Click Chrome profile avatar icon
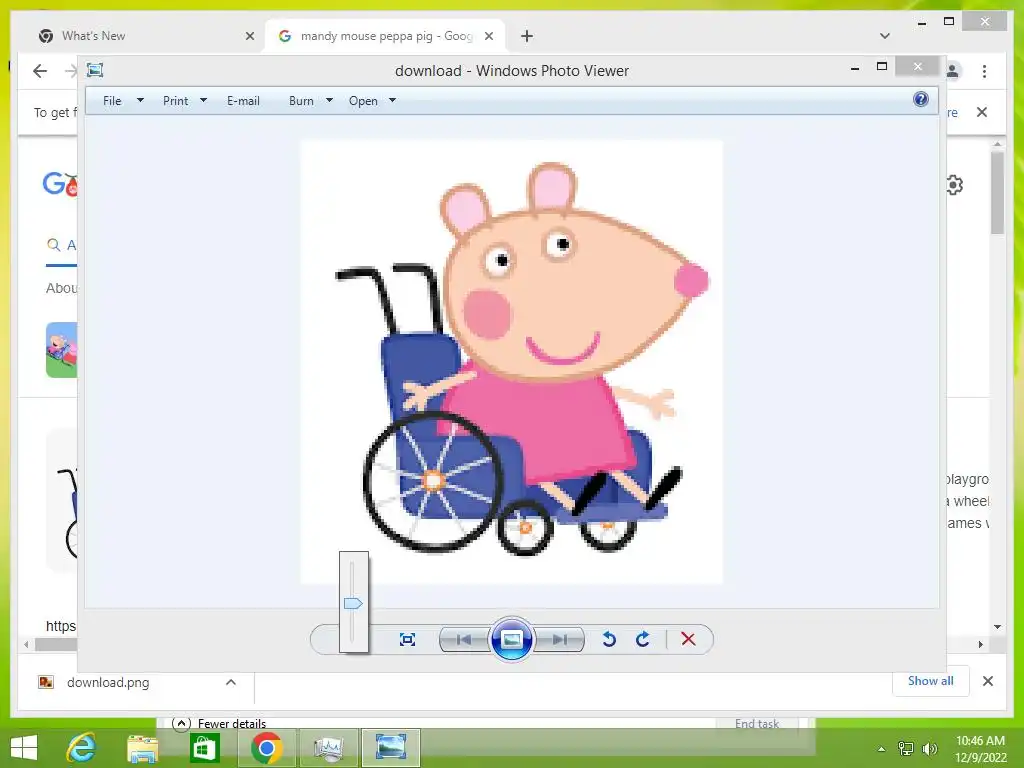Screen dimensions: 1024x768 (x=953, y=71)
